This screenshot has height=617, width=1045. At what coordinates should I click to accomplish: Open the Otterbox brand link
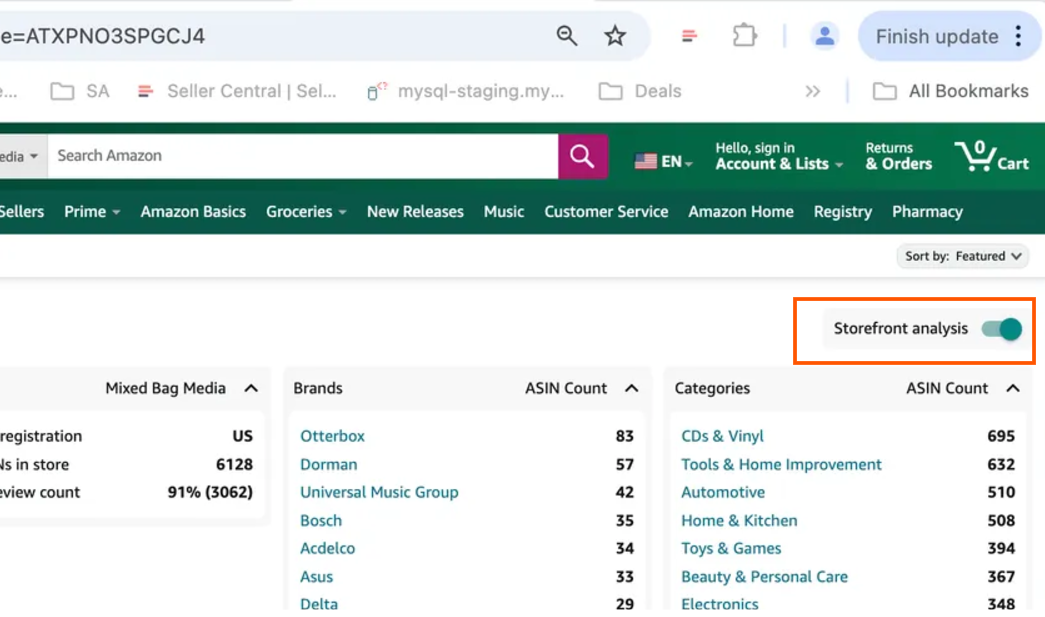tap(332, 436)
